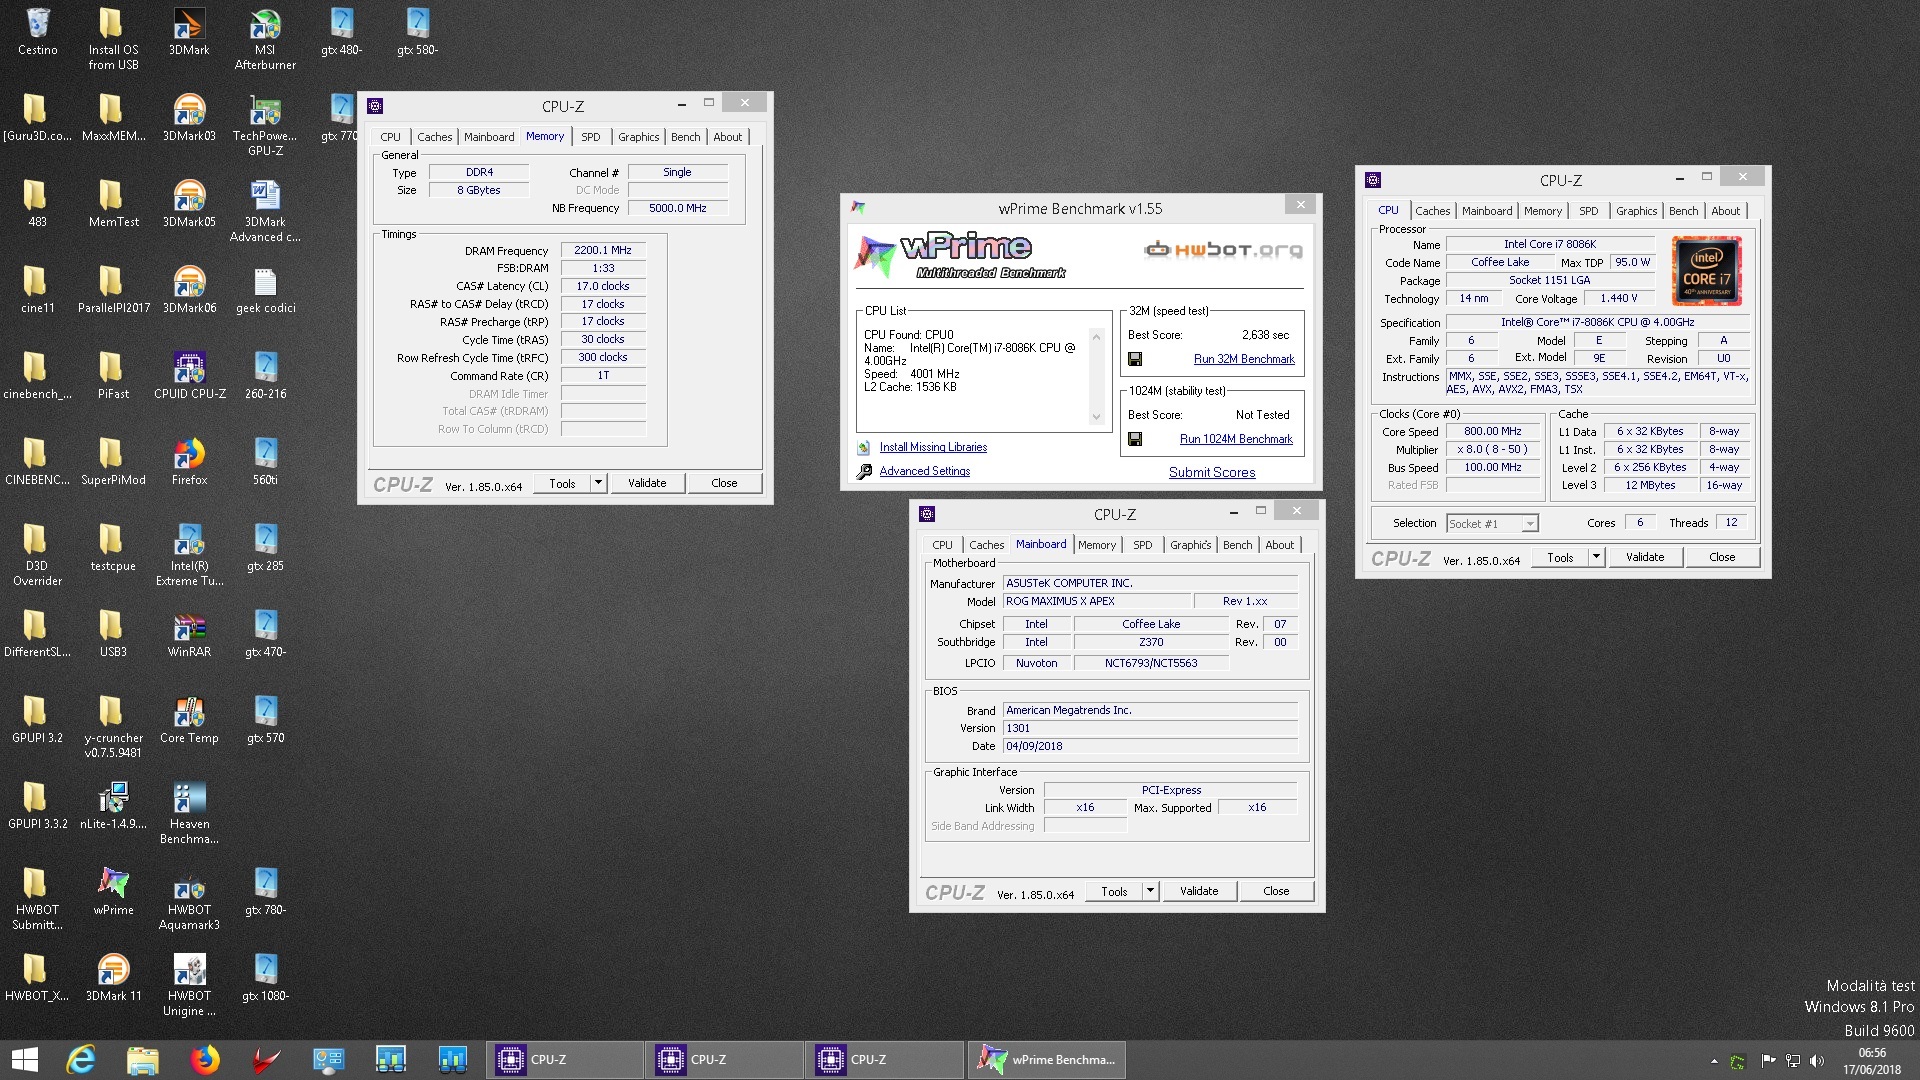Launch MSI Afterburner from desktop
This screenshot has height=1080, width=1920.
pyautogui.click(x=265, y=39)
